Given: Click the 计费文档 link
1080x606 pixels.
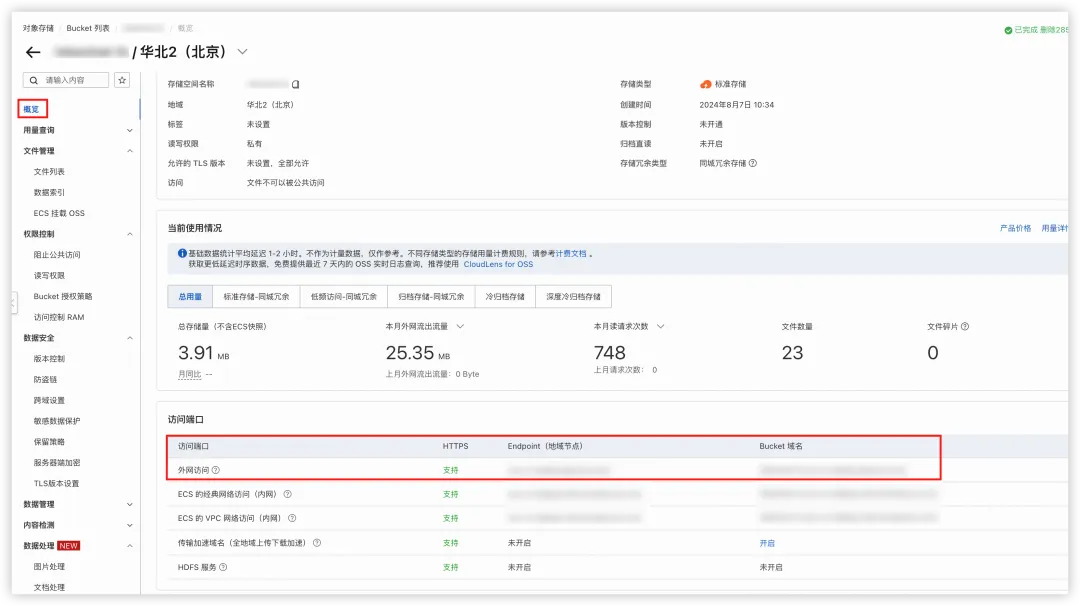Looking at the screenshot, I should 571,253.
